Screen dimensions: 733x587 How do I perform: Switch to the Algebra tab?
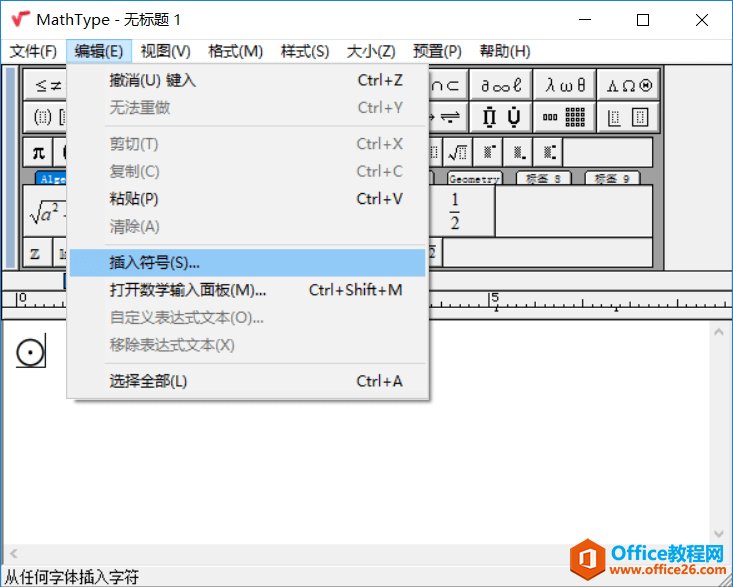pyautogui.click(x=51, y=179)
